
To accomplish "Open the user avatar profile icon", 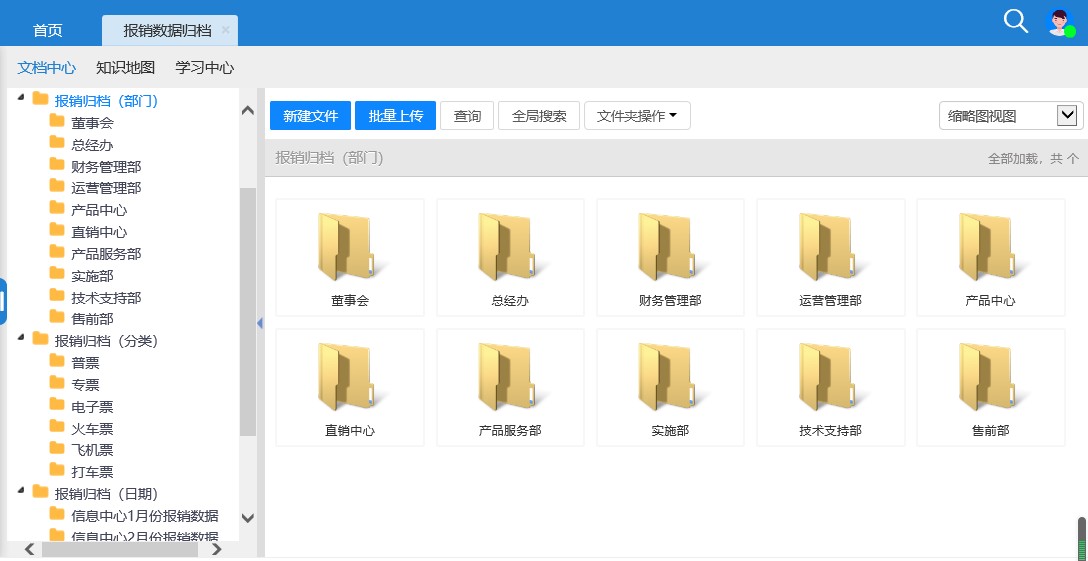I will click(1060, 22).
